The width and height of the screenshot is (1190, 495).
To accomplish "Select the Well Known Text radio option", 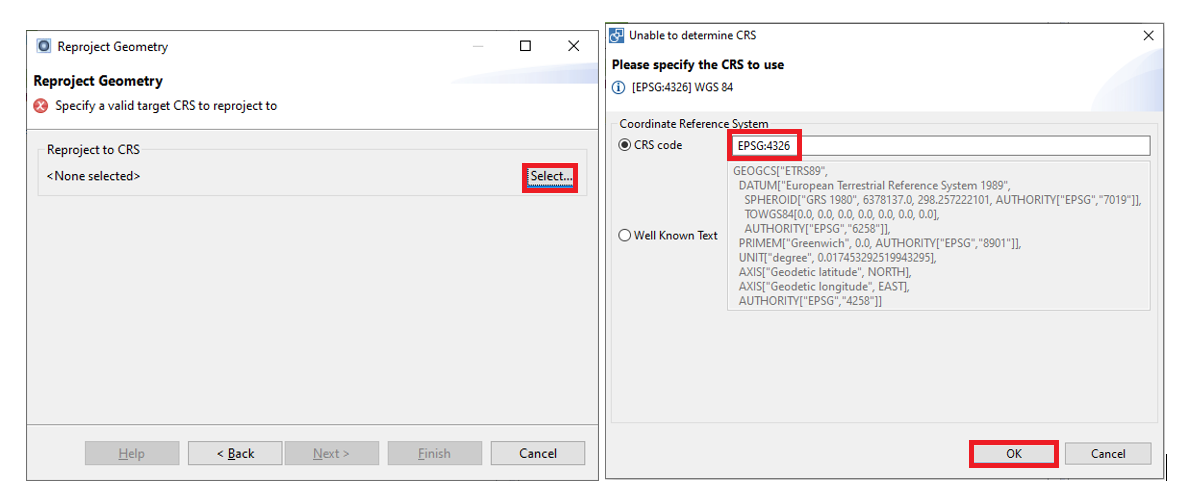I will tap(625, 235).
